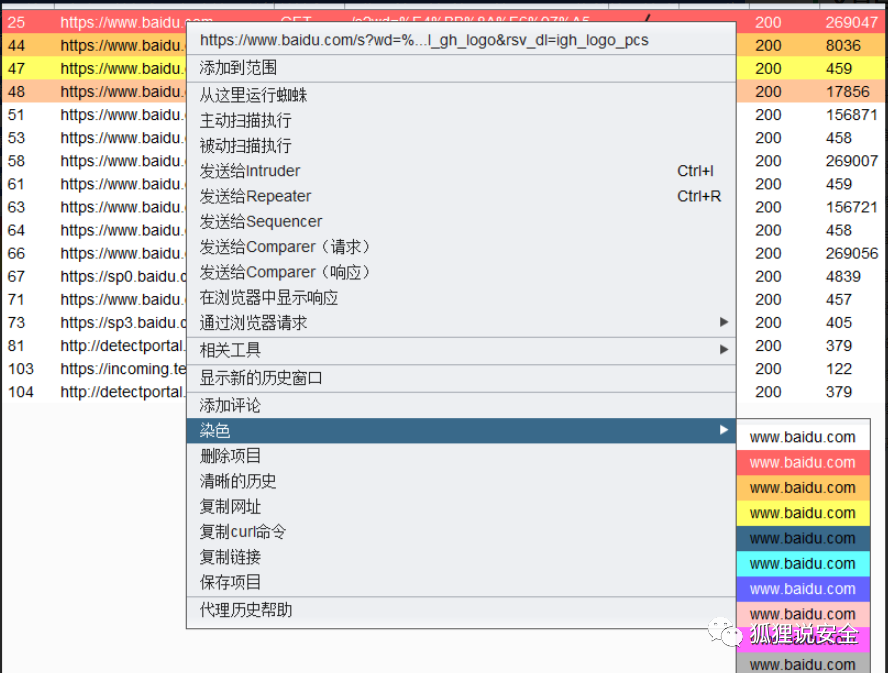Click length value 405
This screenshot has height=673, width=888.
click(839, 323)
